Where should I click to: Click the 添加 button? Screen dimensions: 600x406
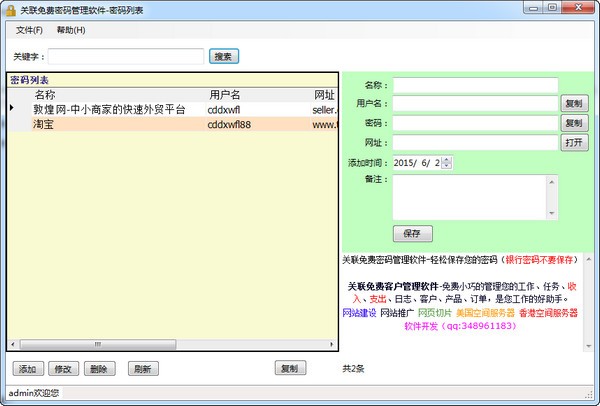[x=28, y=369]
